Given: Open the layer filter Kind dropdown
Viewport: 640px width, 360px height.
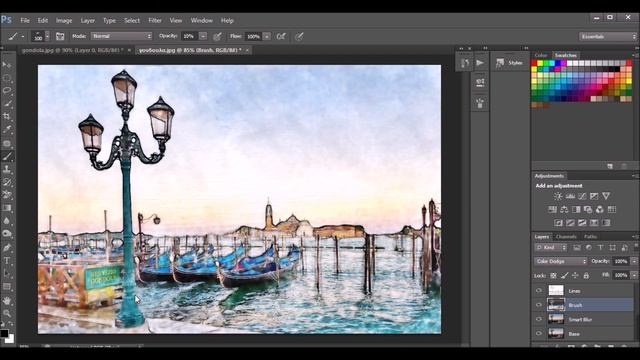Looking at the screenshot, I should [551, 247].
